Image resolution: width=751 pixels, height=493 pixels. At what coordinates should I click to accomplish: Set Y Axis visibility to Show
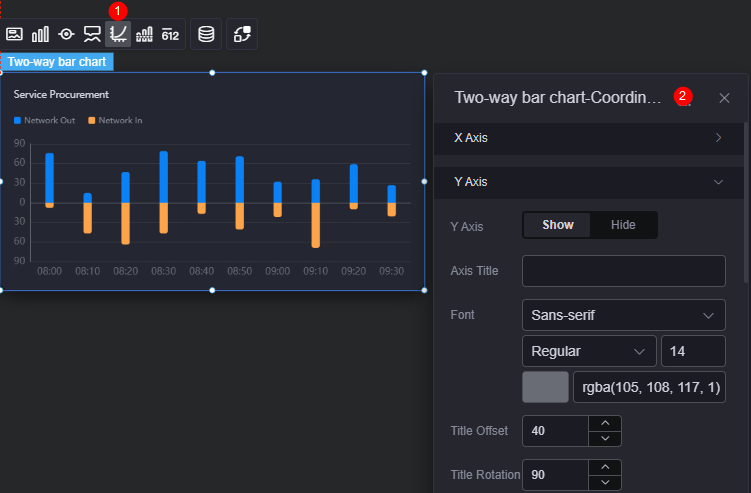tap(558, 225)
